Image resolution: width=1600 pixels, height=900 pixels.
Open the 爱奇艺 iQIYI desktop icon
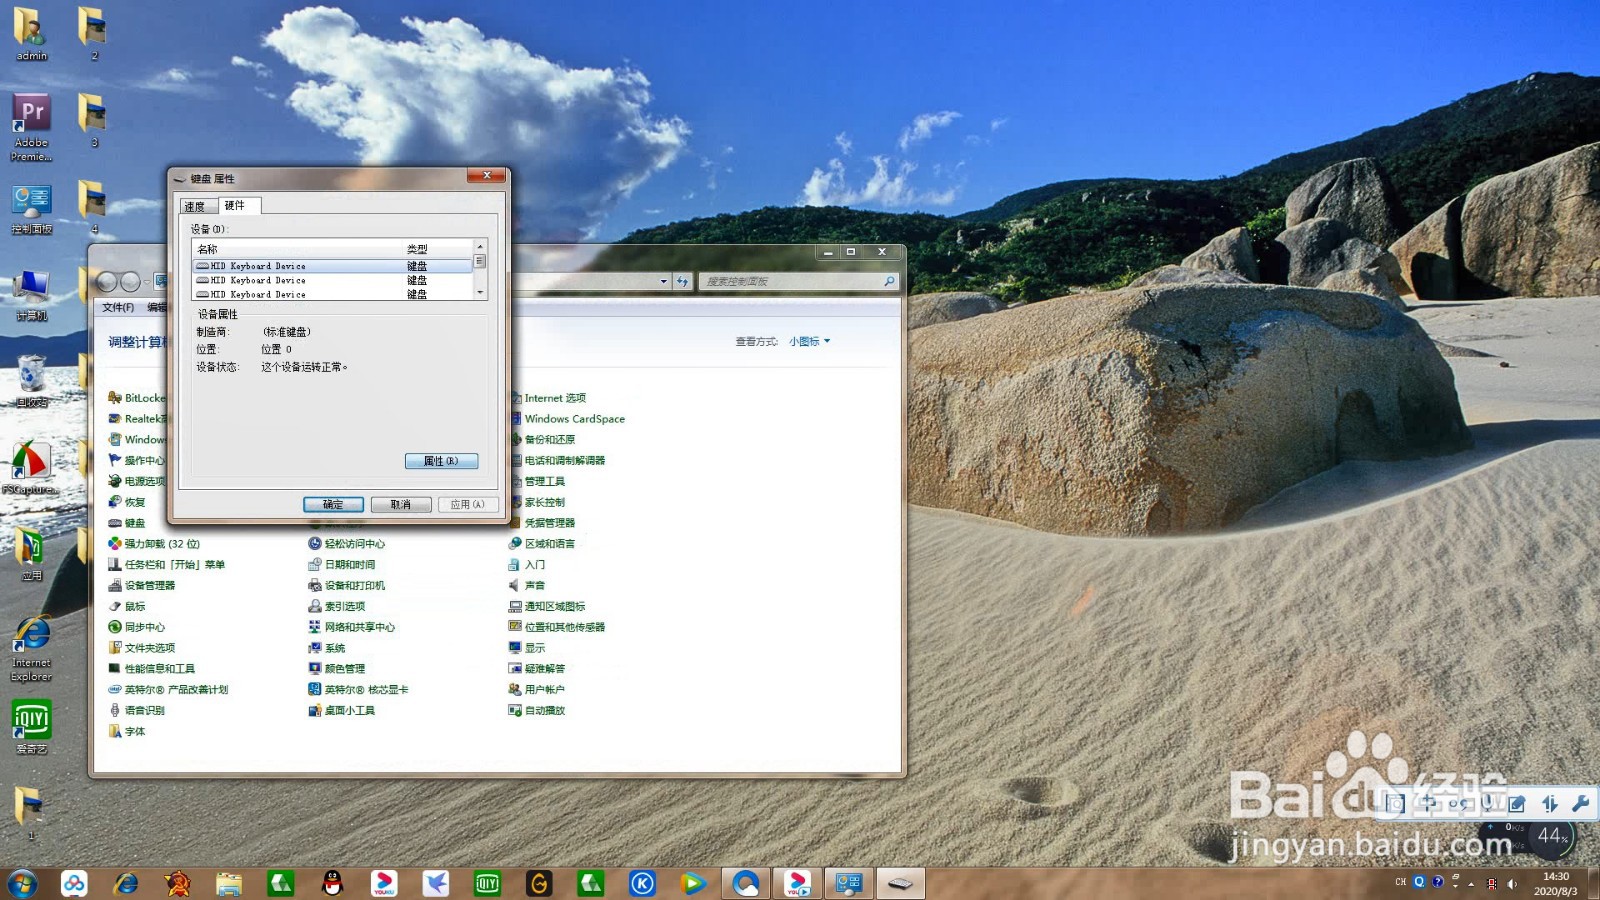click(32, 727)
